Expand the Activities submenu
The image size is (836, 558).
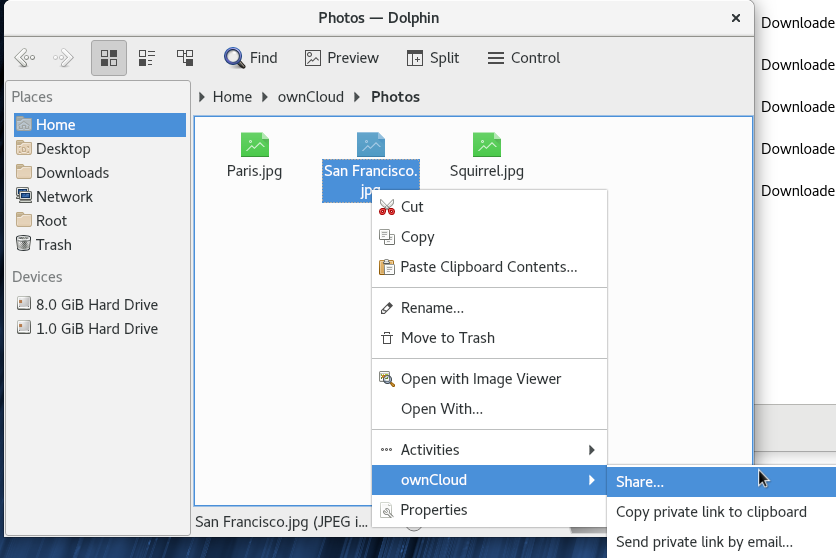[x=489, y=450]
